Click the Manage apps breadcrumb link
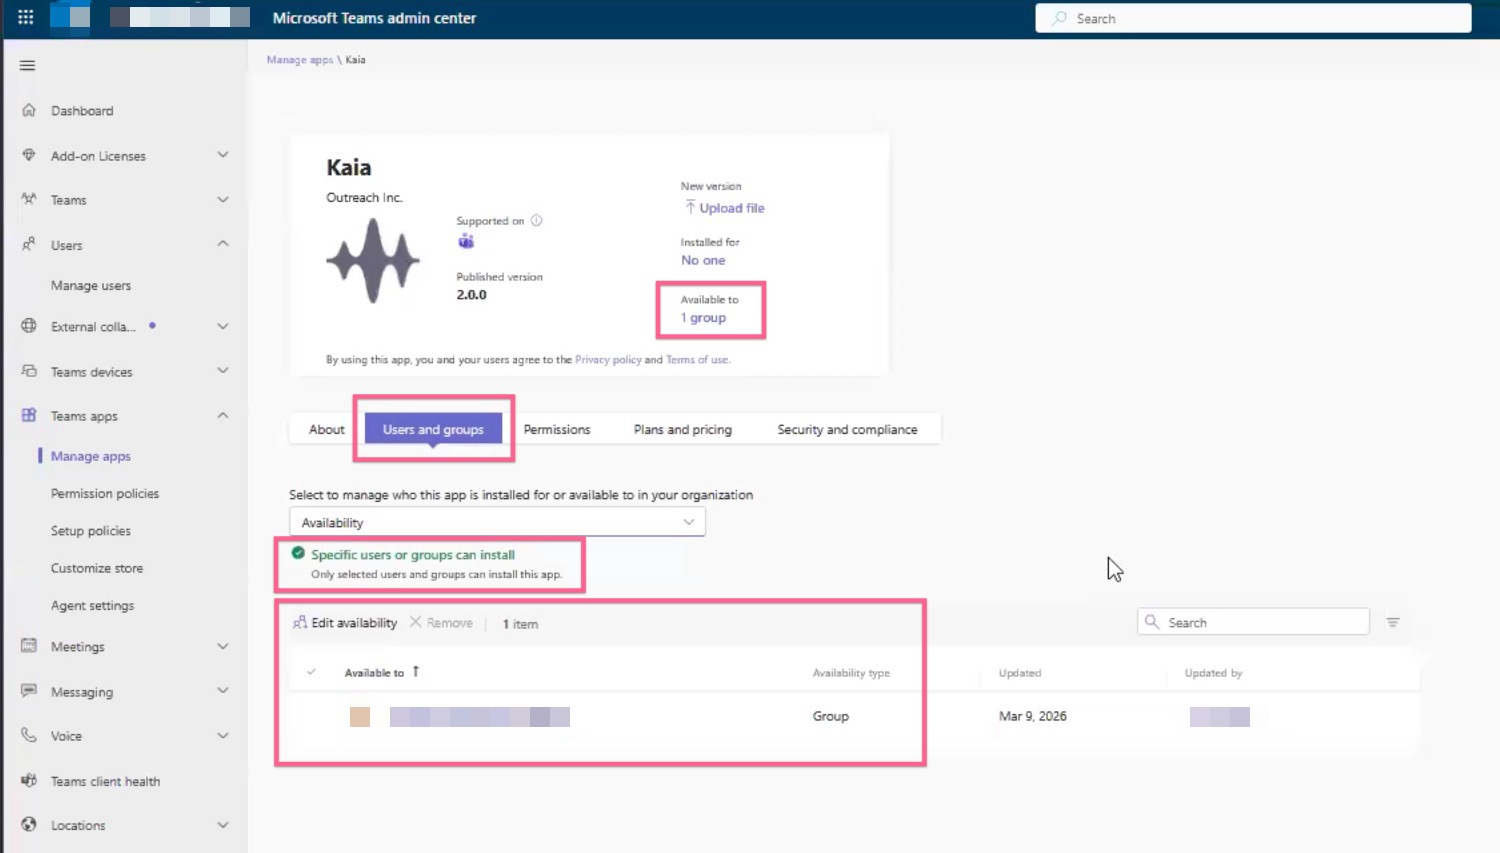The image size is (1500, 853). [x=300, y=60]
